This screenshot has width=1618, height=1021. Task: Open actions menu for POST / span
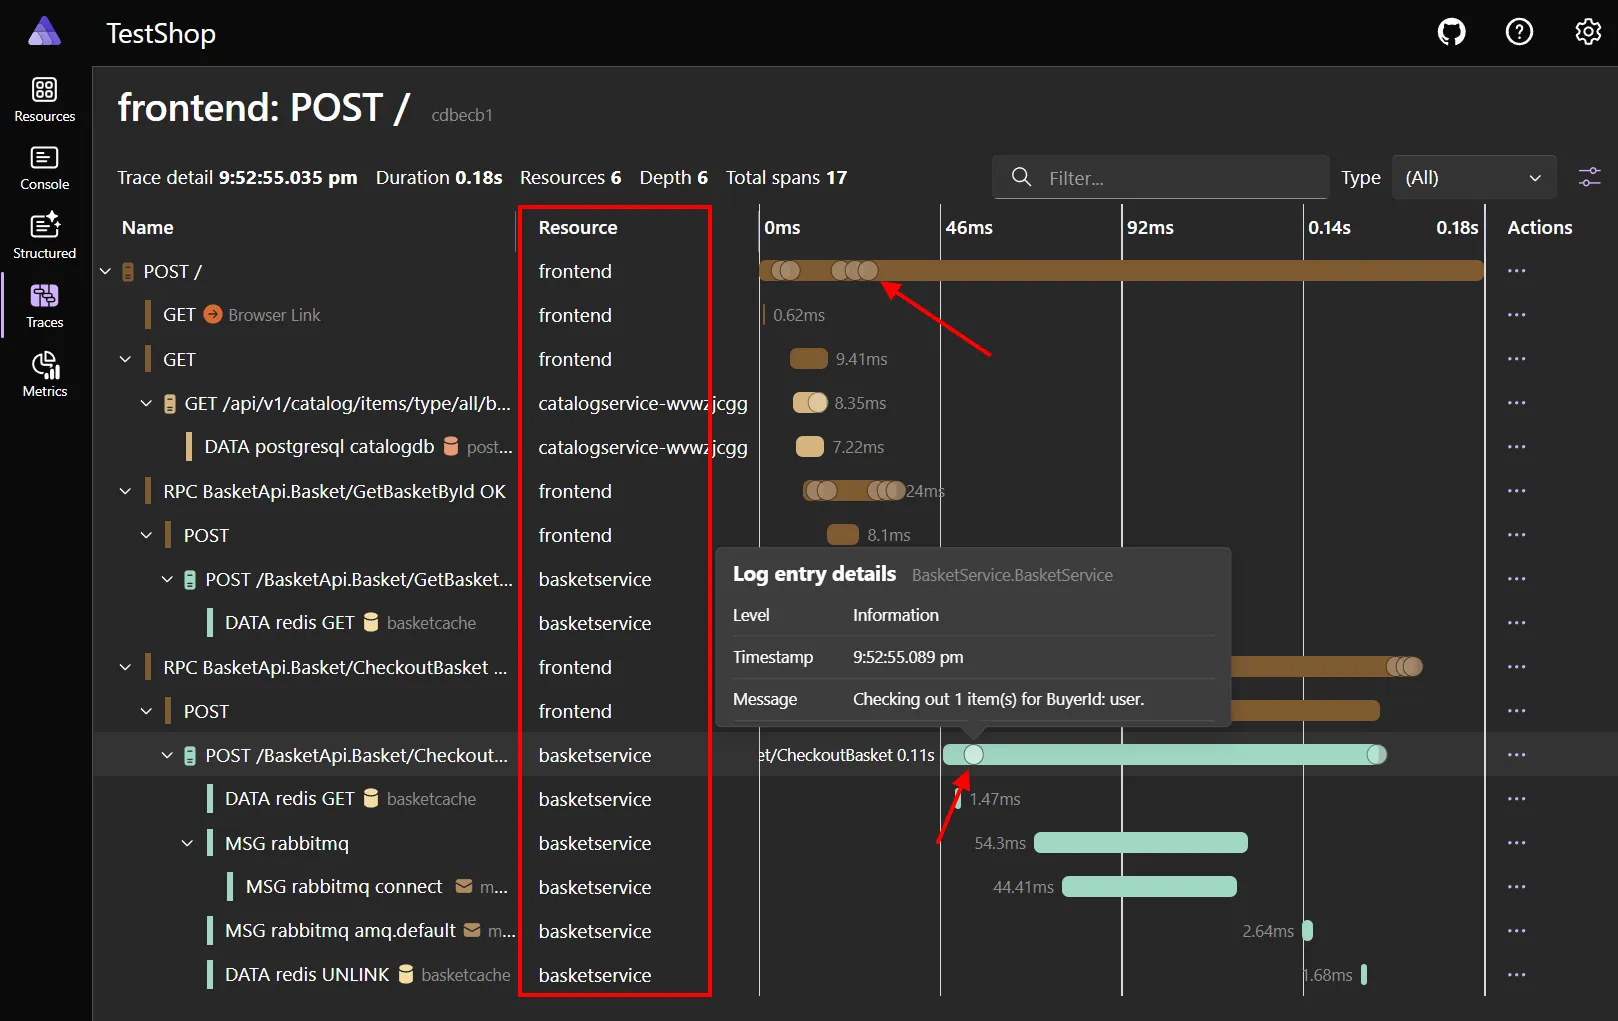[x=1516, y=270]
